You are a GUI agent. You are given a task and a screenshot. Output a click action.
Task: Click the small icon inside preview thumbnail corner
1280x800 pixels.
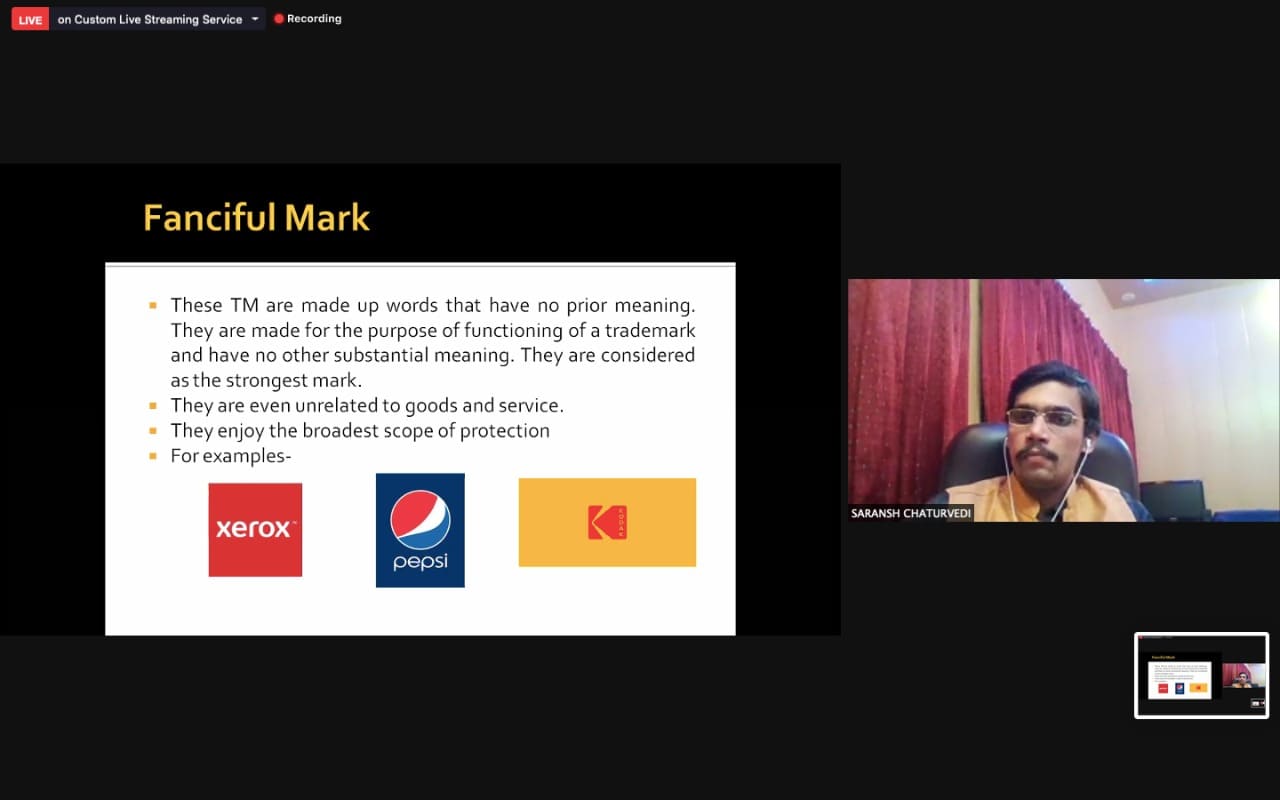coord(1257,703)
